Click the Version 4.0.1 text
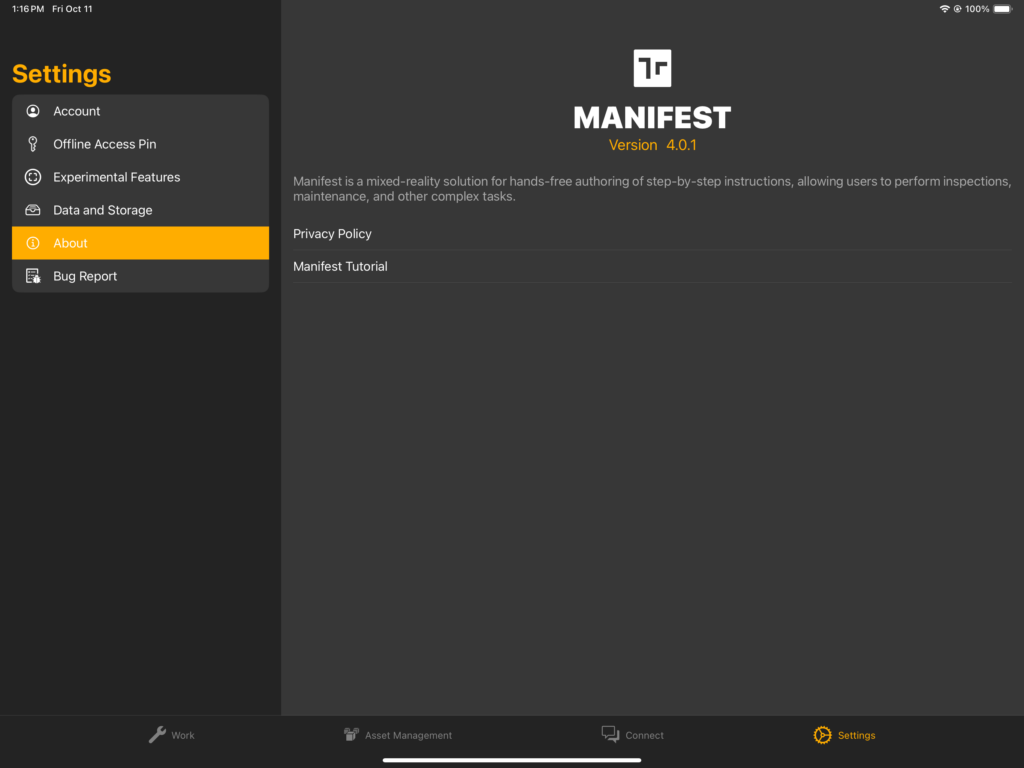 pos(652,145)
